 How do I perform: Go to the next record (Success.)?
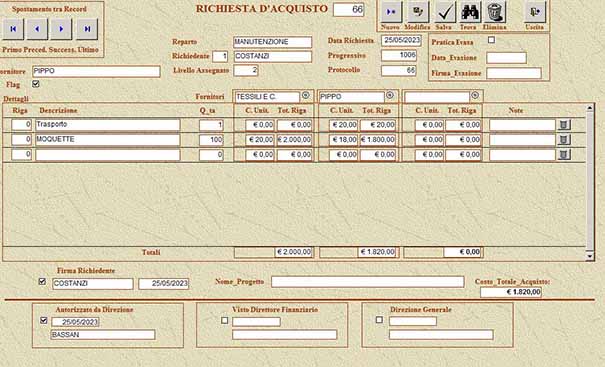pyautogui.click(x=61, y=29)
